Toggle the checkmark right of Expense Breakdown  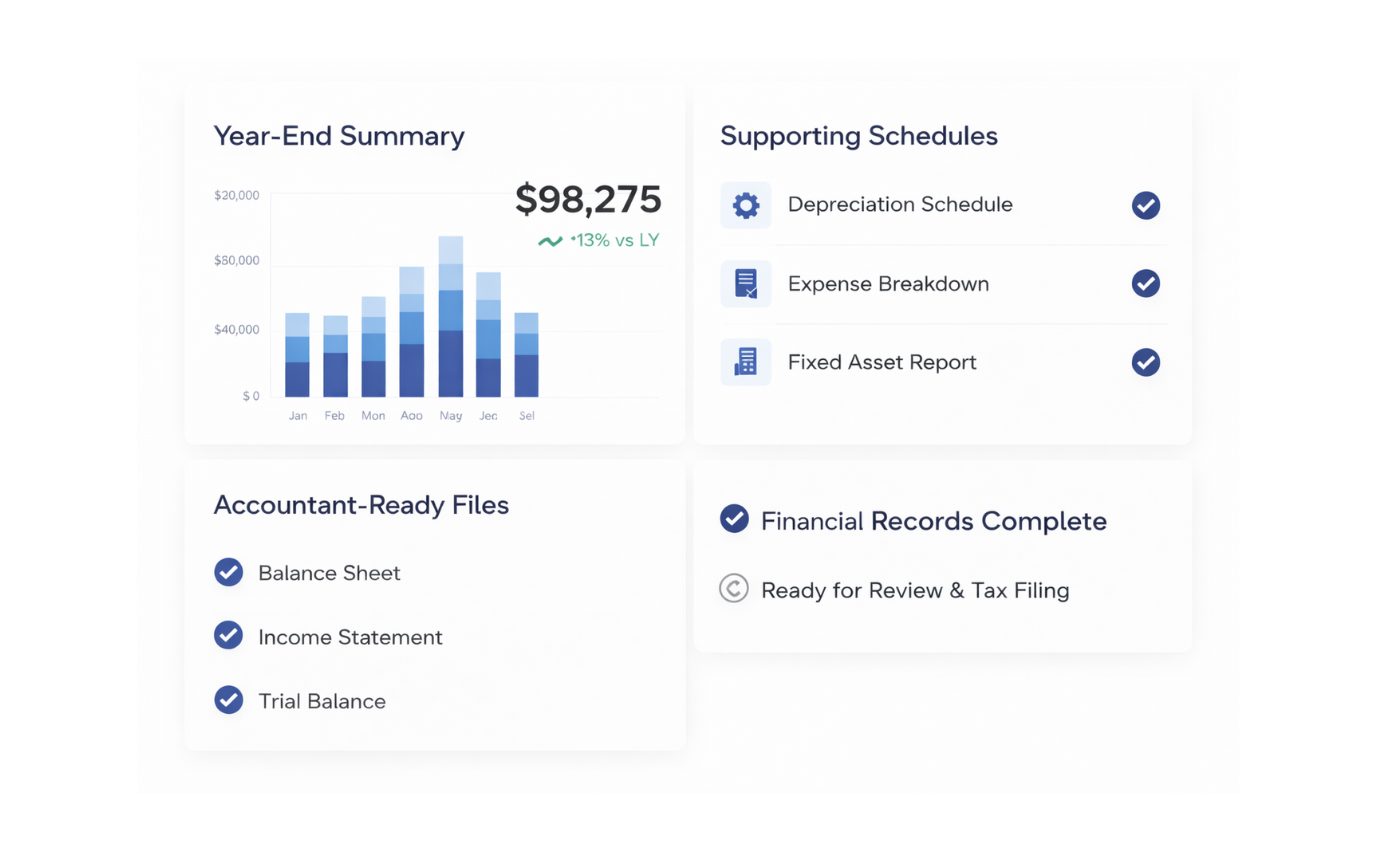pyautogui.click(x=1145, y=284)
